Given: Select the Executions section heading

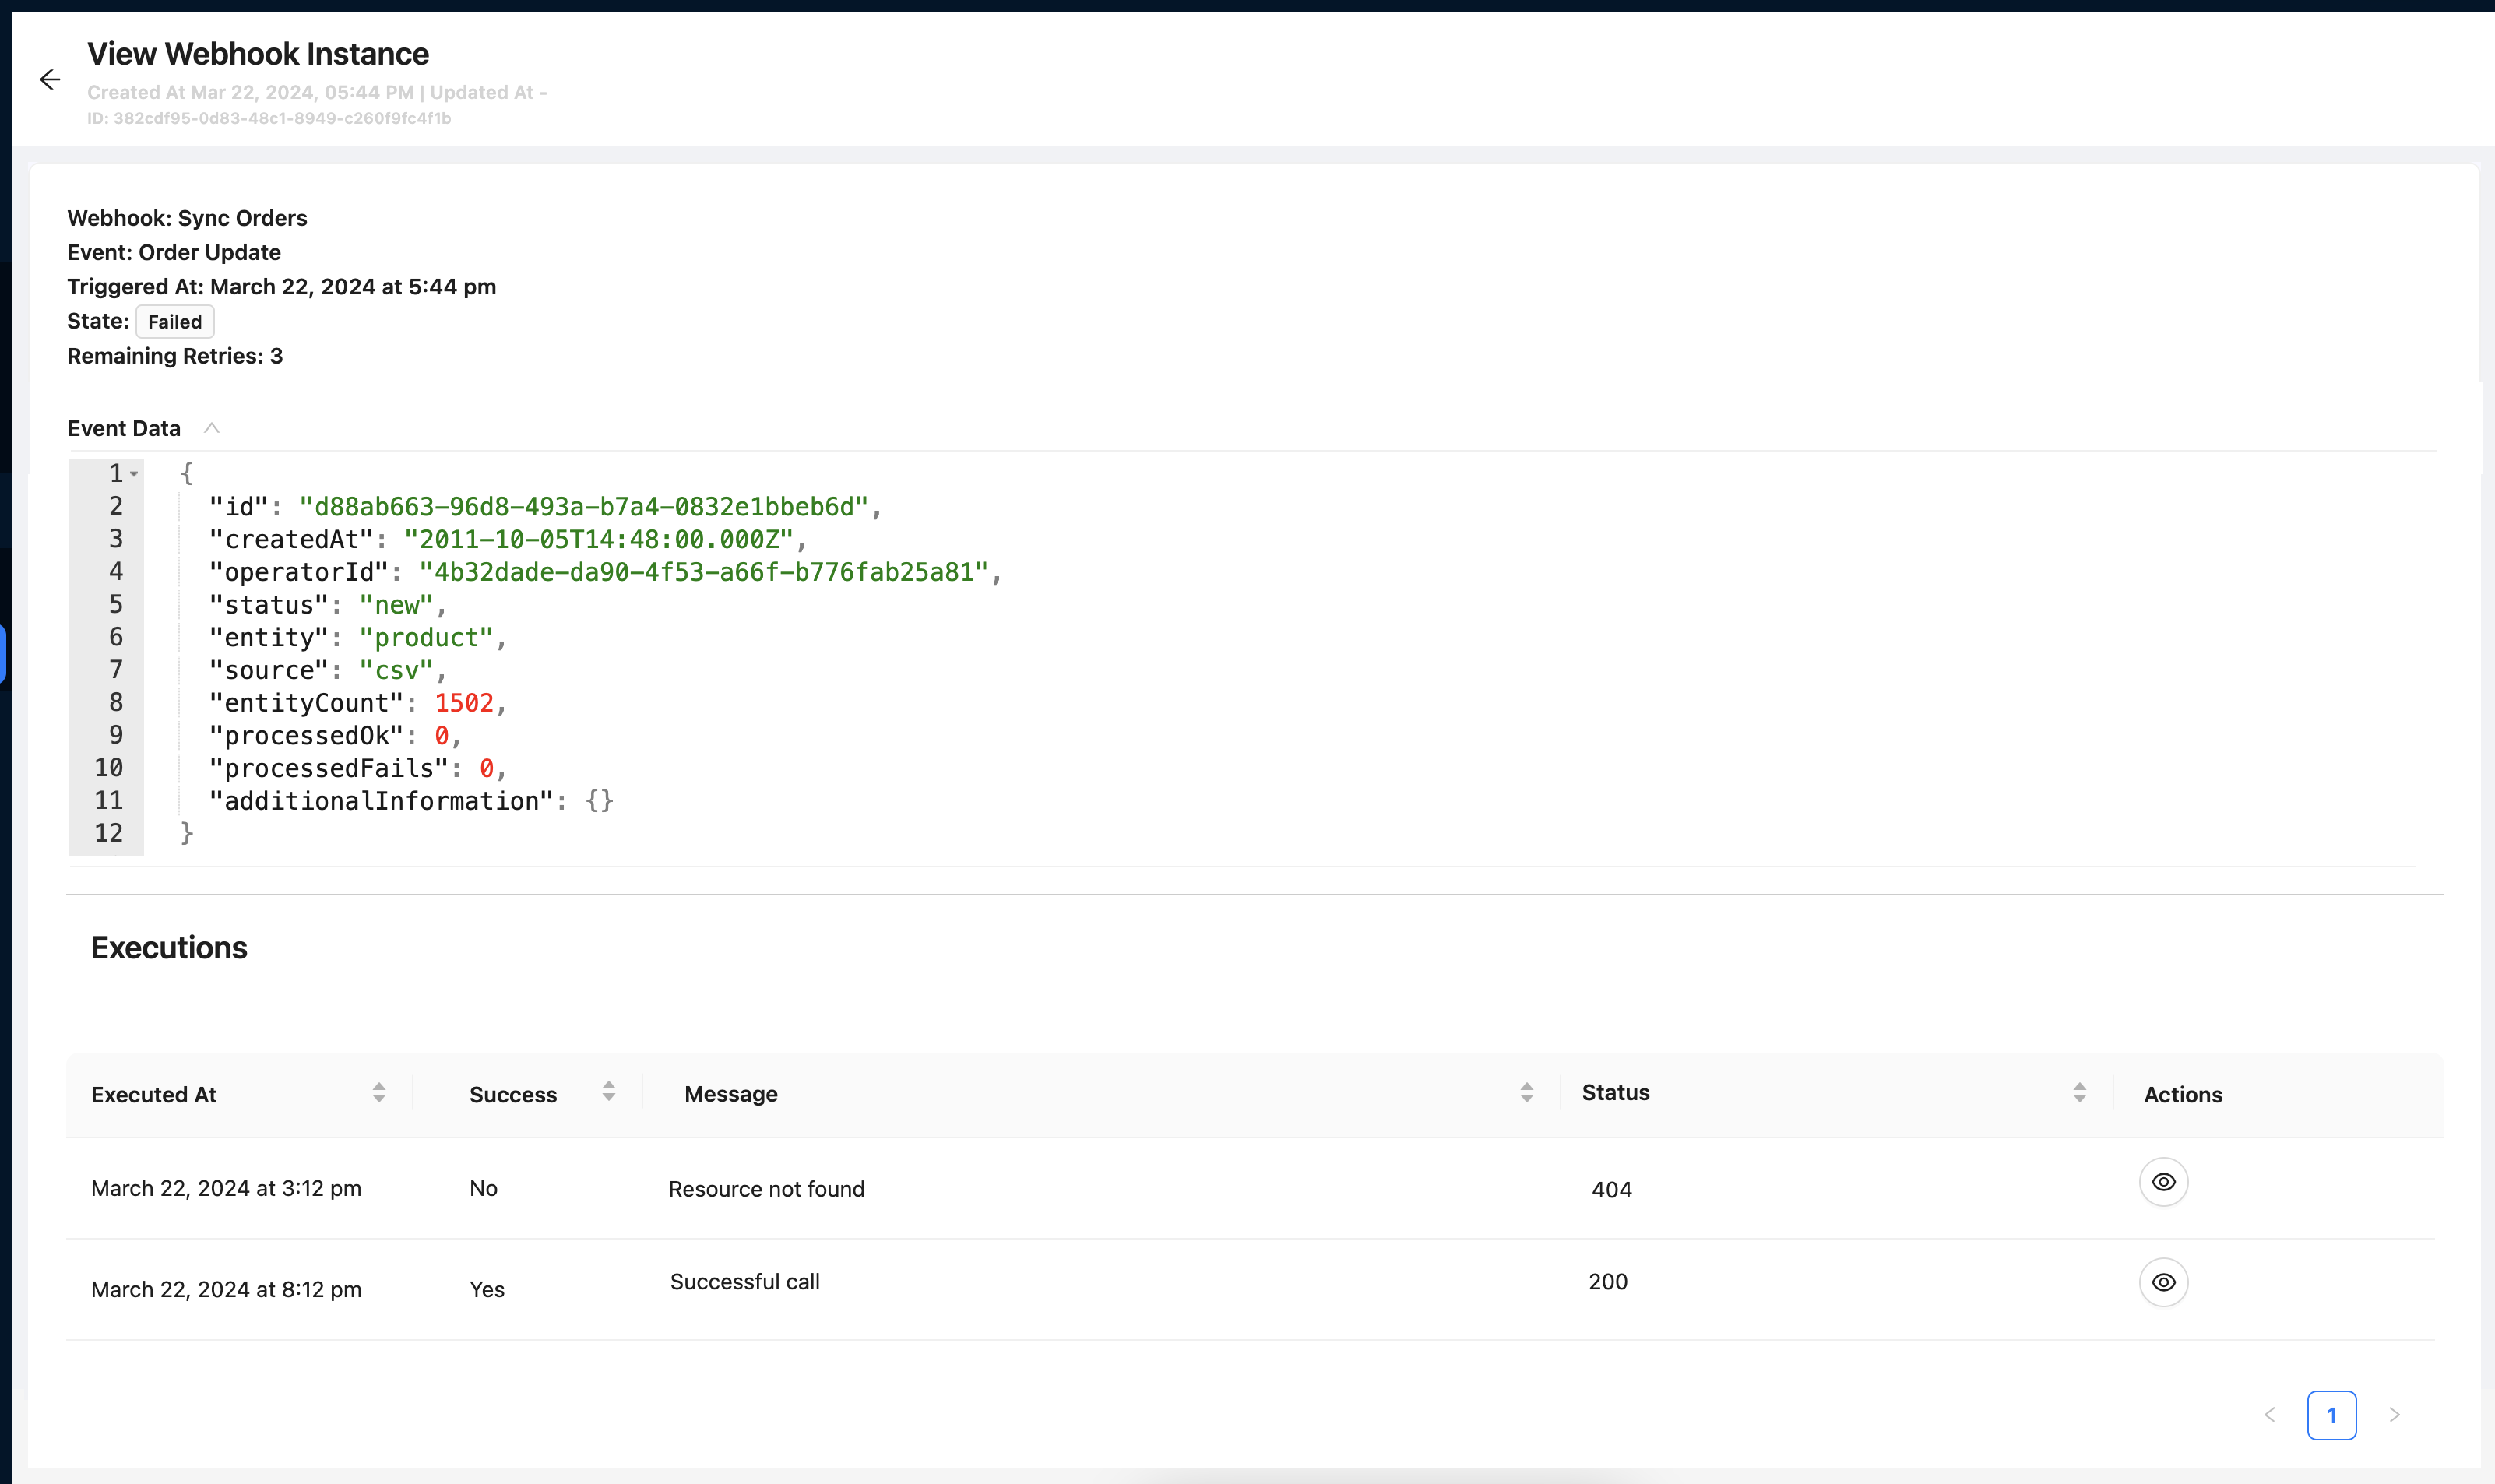Looking at the screenshot, I should (169, 947).
